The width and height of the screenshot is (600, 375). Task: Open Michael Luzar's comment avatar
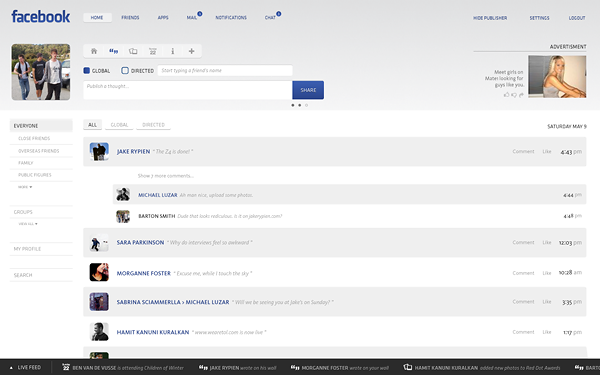[123, 194]
